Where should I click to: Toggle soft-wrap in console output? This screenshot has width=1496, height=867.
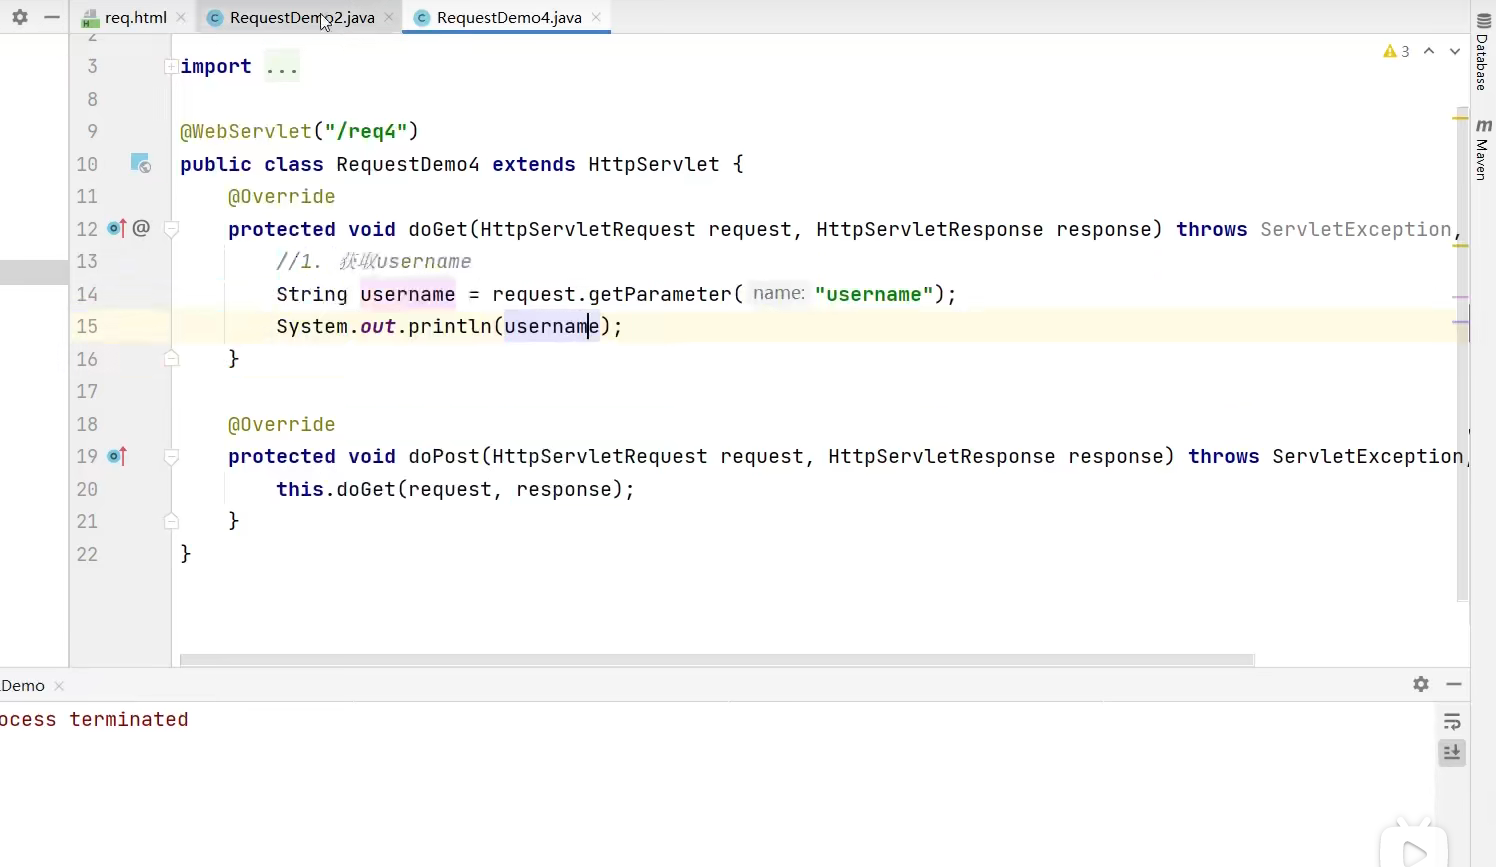[1453, 722]
